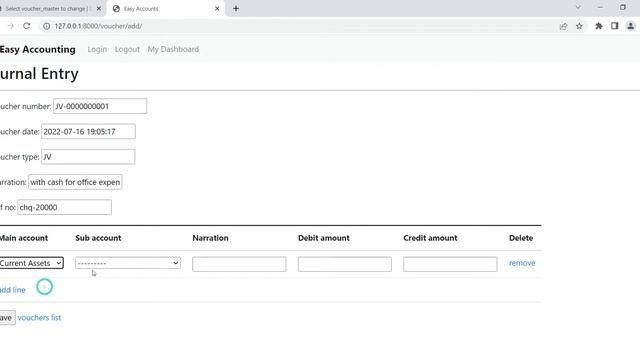This screenshot has width=640, height=360.
Task: Focus the Voucher type field
Action: point(88,157)
